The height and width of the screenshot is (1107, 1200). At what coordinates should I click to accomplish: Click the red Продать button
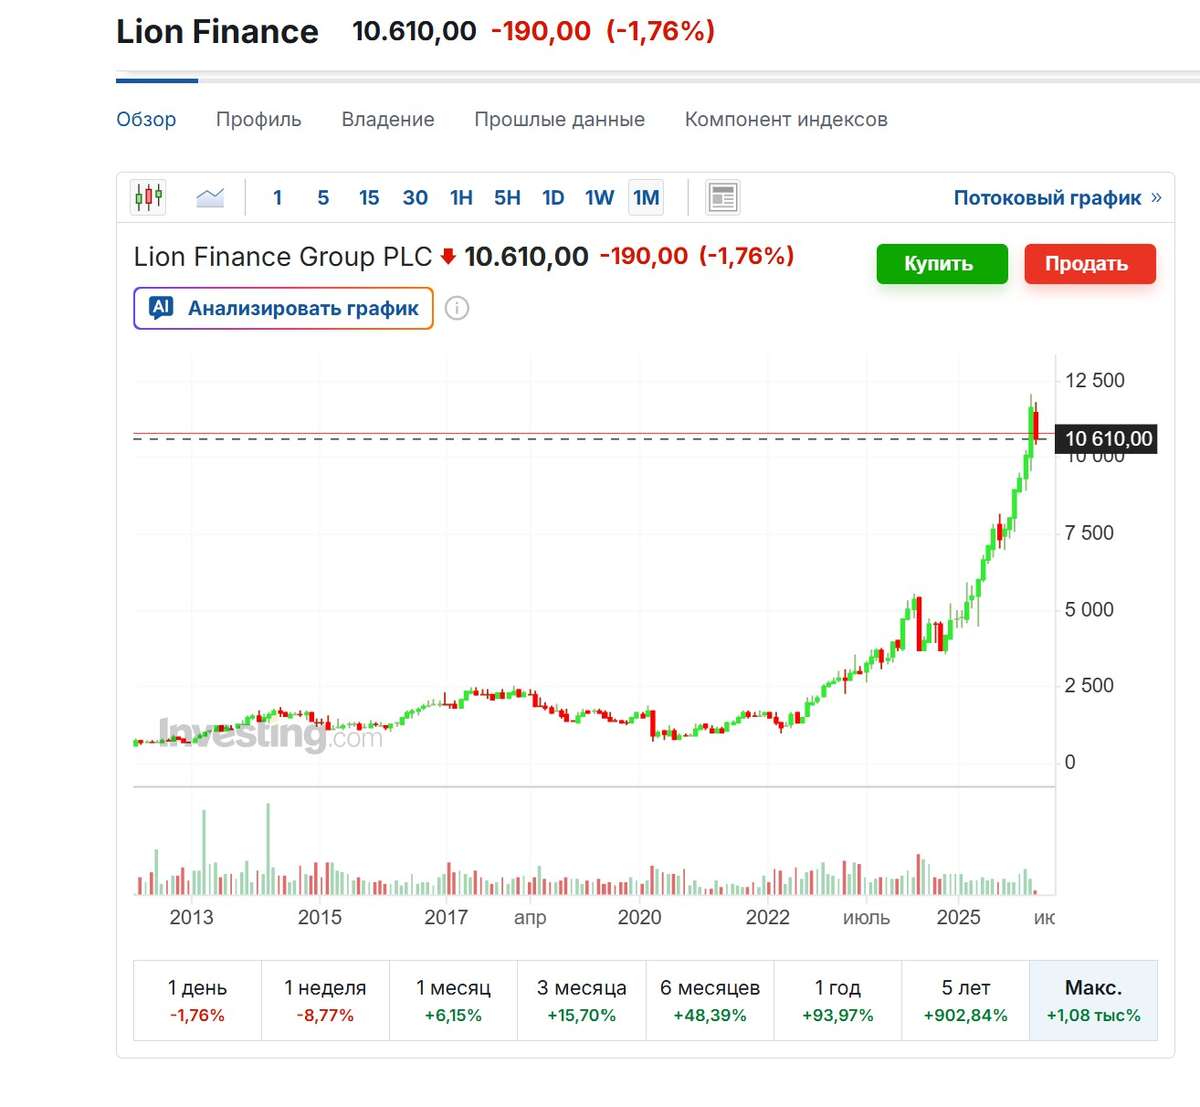pos(1090,264)
